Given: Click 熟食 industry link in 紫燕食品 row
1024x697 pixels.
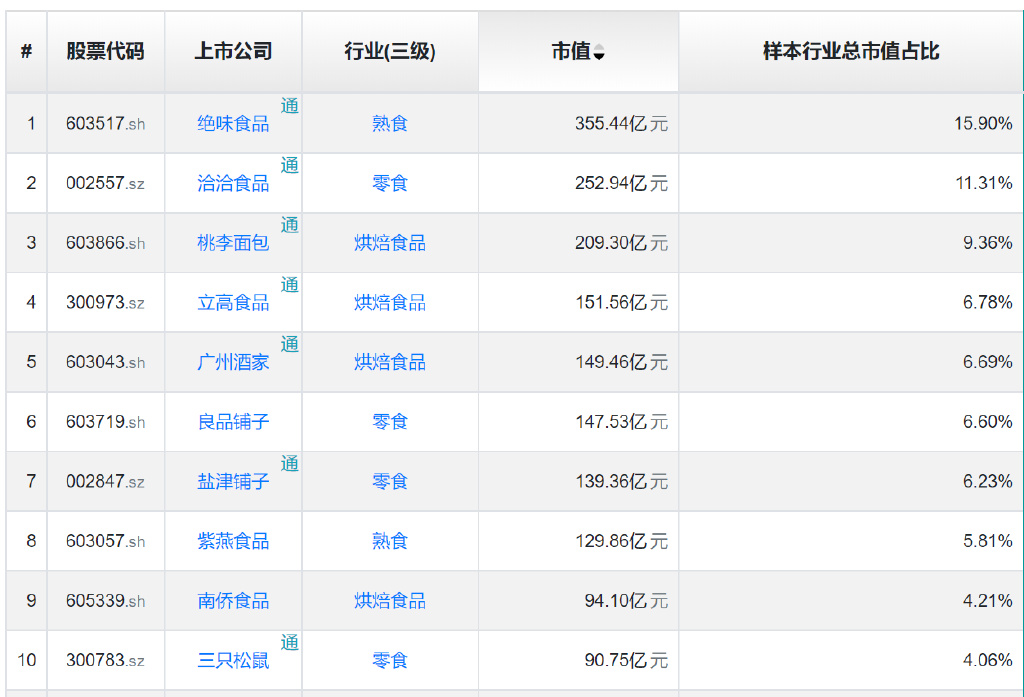Looking at the screenshot, I should (390, 541).
